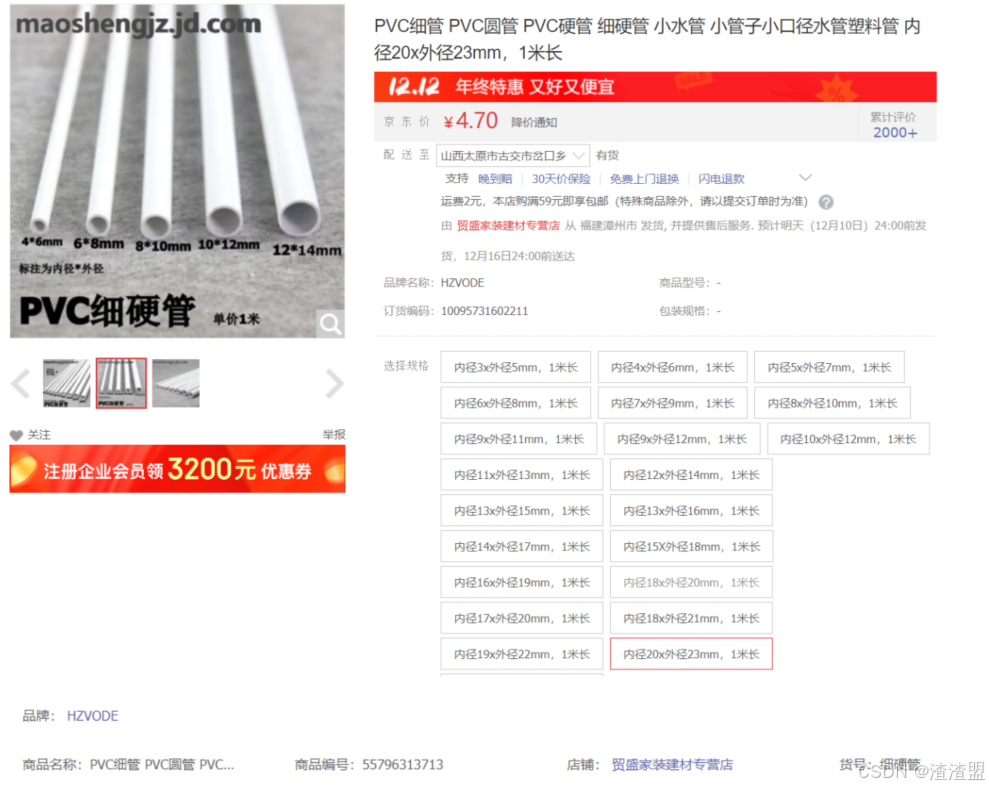Pick option 内径13x外径15mm, 1米长
The width and height of the screenshot is (989, 789).
click(x=522, y=511)
